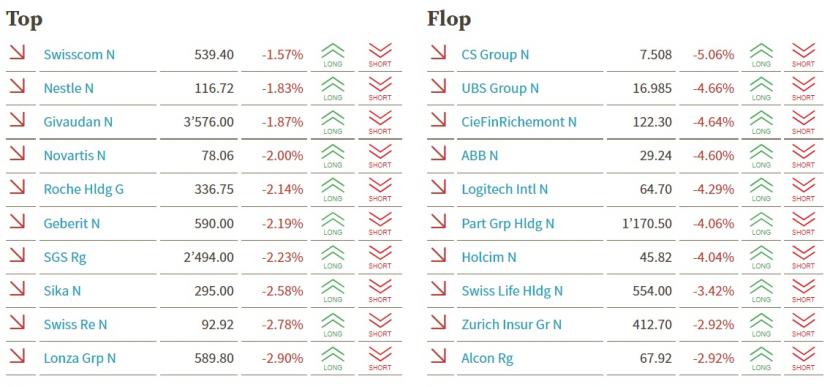
Task: Click LONG icon in the ABB N row
Action: pyautogui.click(x=761, y=156)
